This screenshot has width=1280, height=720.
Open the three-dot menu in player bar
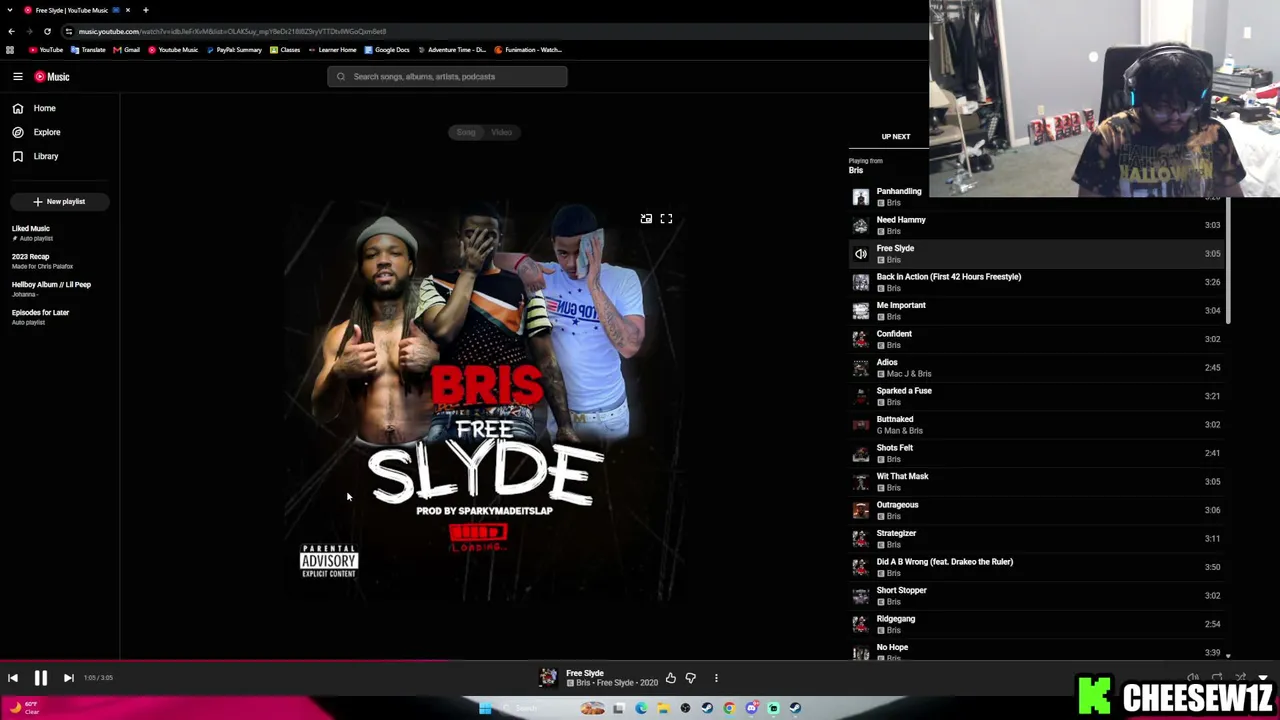coord(716,678)
